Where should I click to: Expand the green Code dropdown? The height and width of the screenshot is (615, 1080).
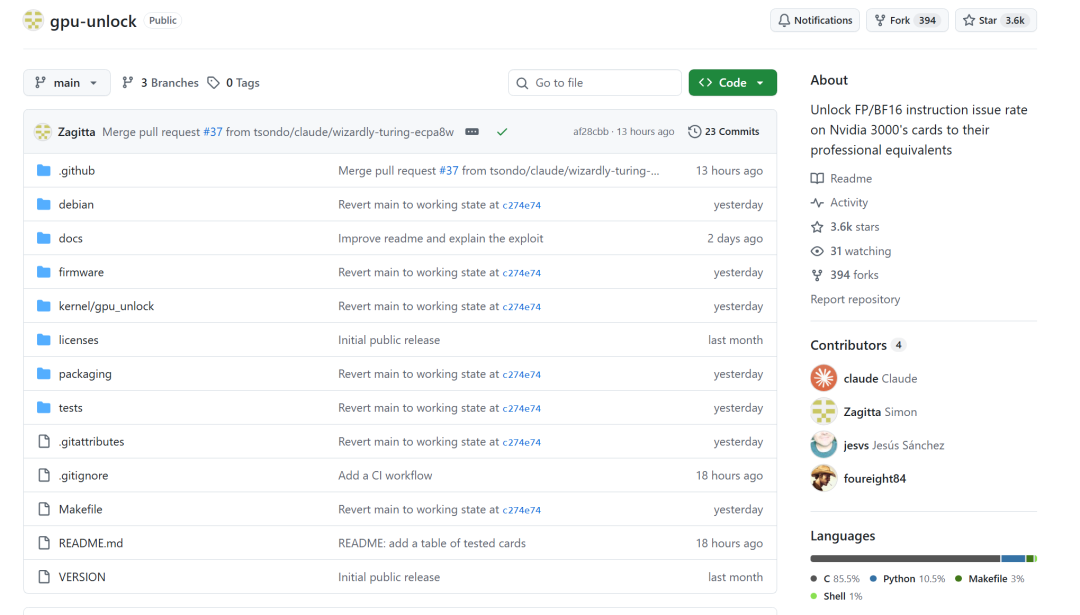point(732,83)
